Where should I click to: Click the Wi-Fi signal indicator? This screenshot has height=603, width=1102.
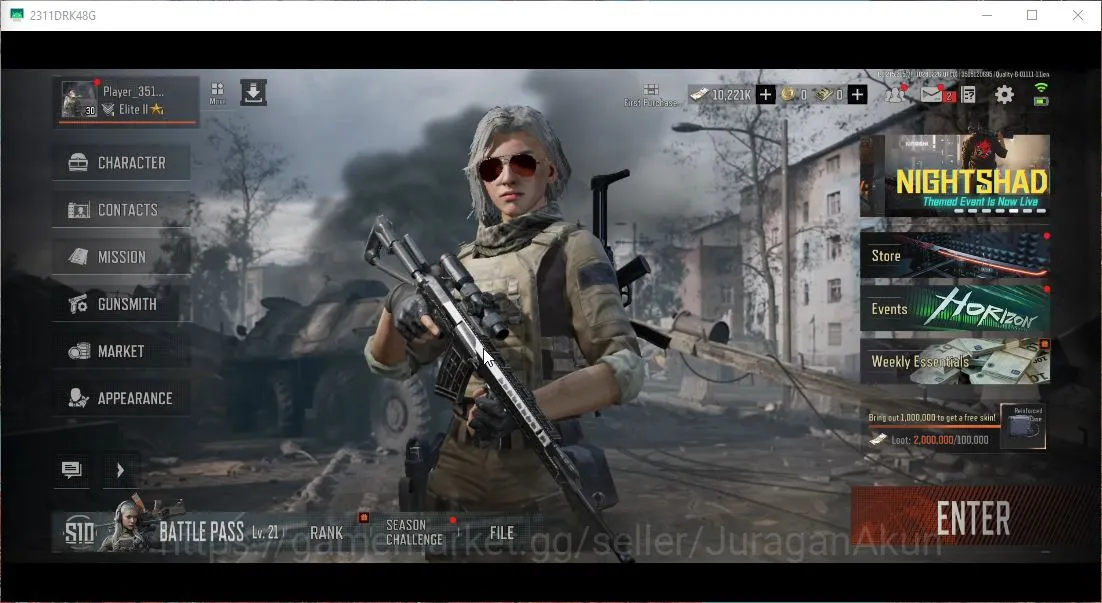[1041, 87]
